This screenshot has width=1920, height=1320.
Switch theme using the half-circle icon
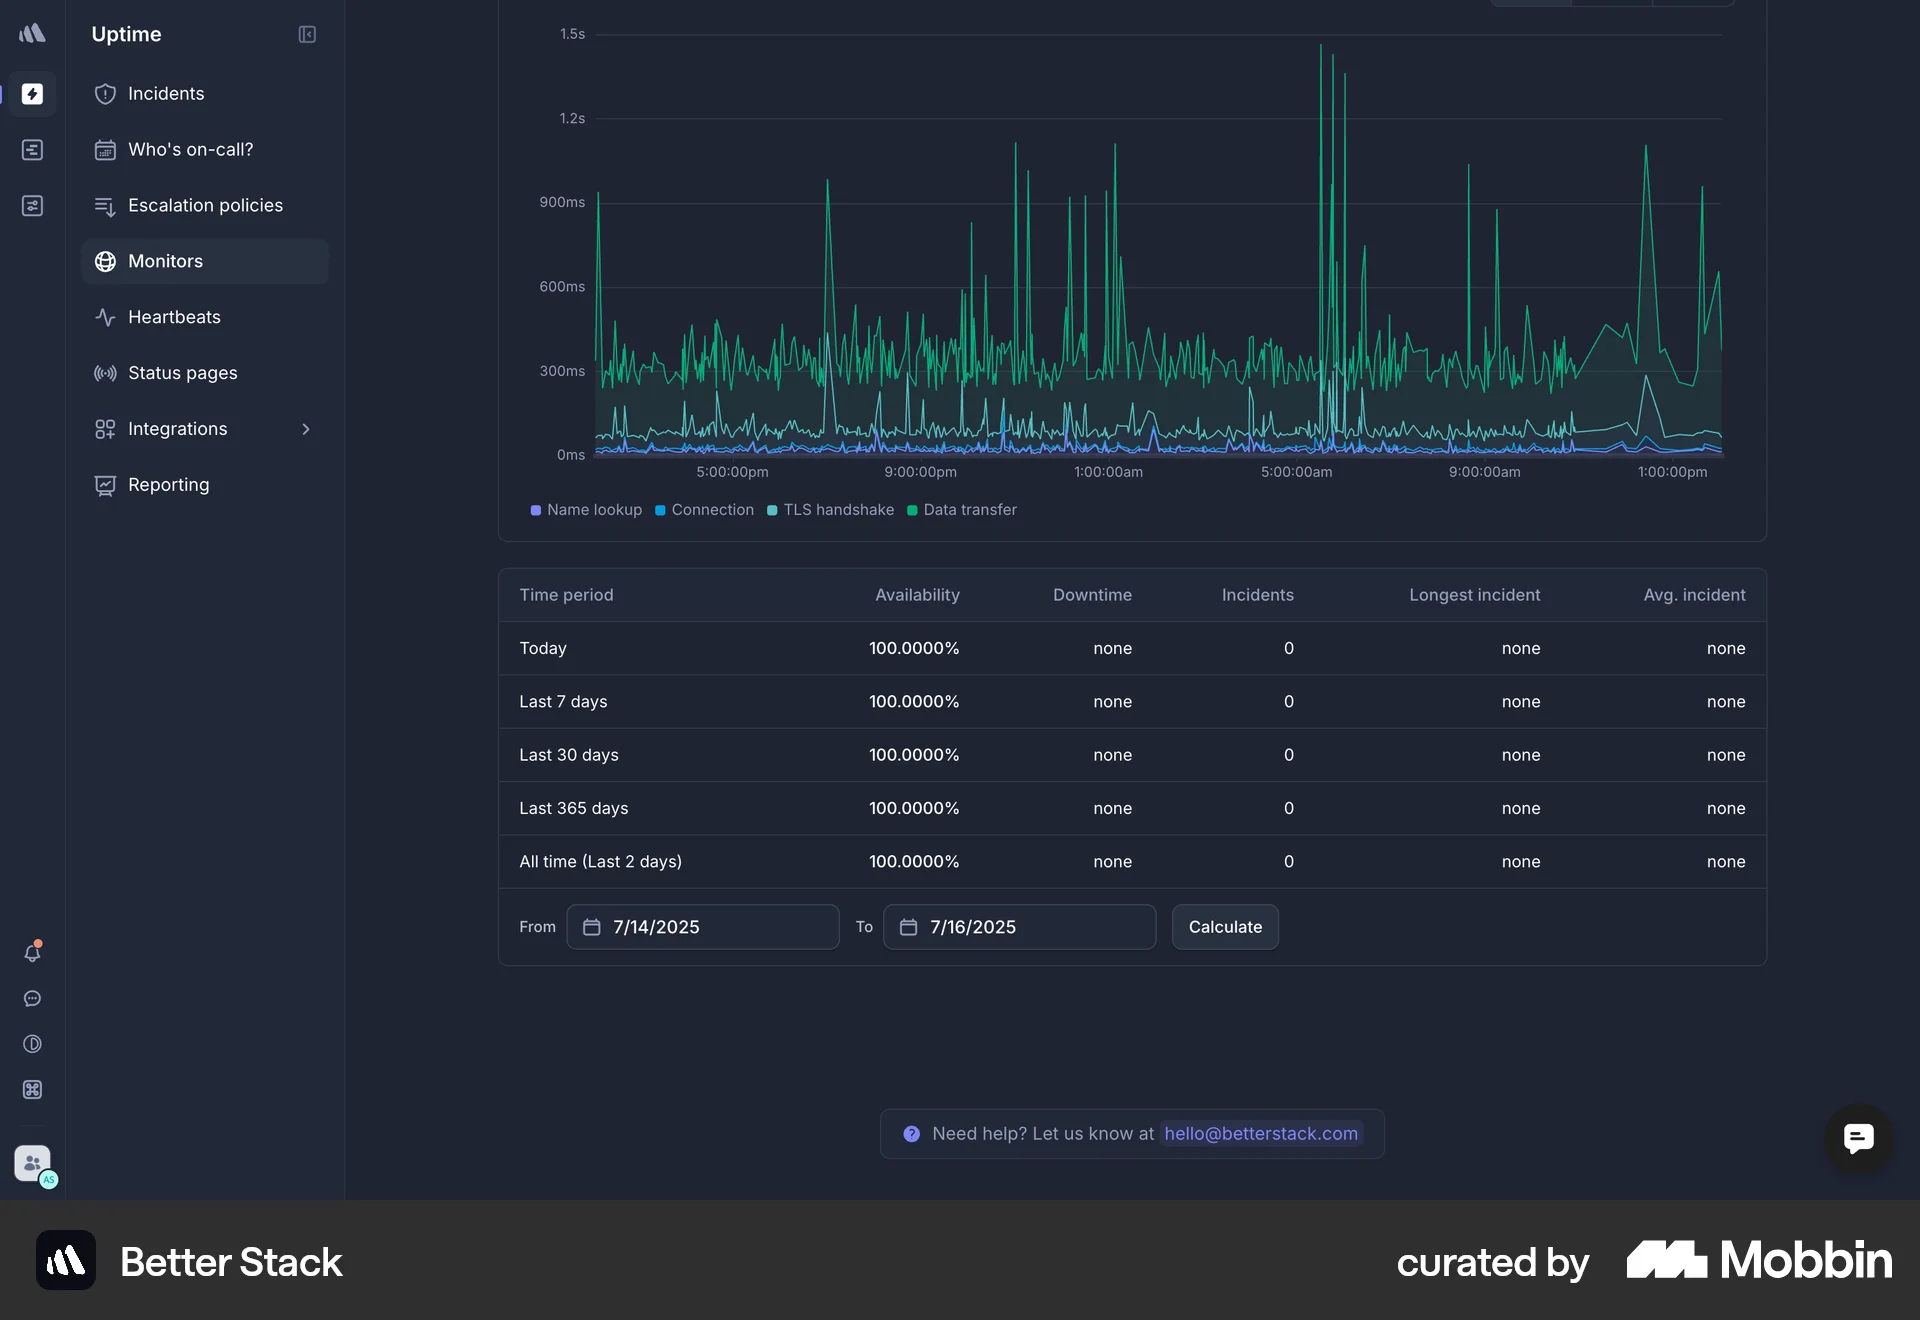click(x=33, y=1044)
